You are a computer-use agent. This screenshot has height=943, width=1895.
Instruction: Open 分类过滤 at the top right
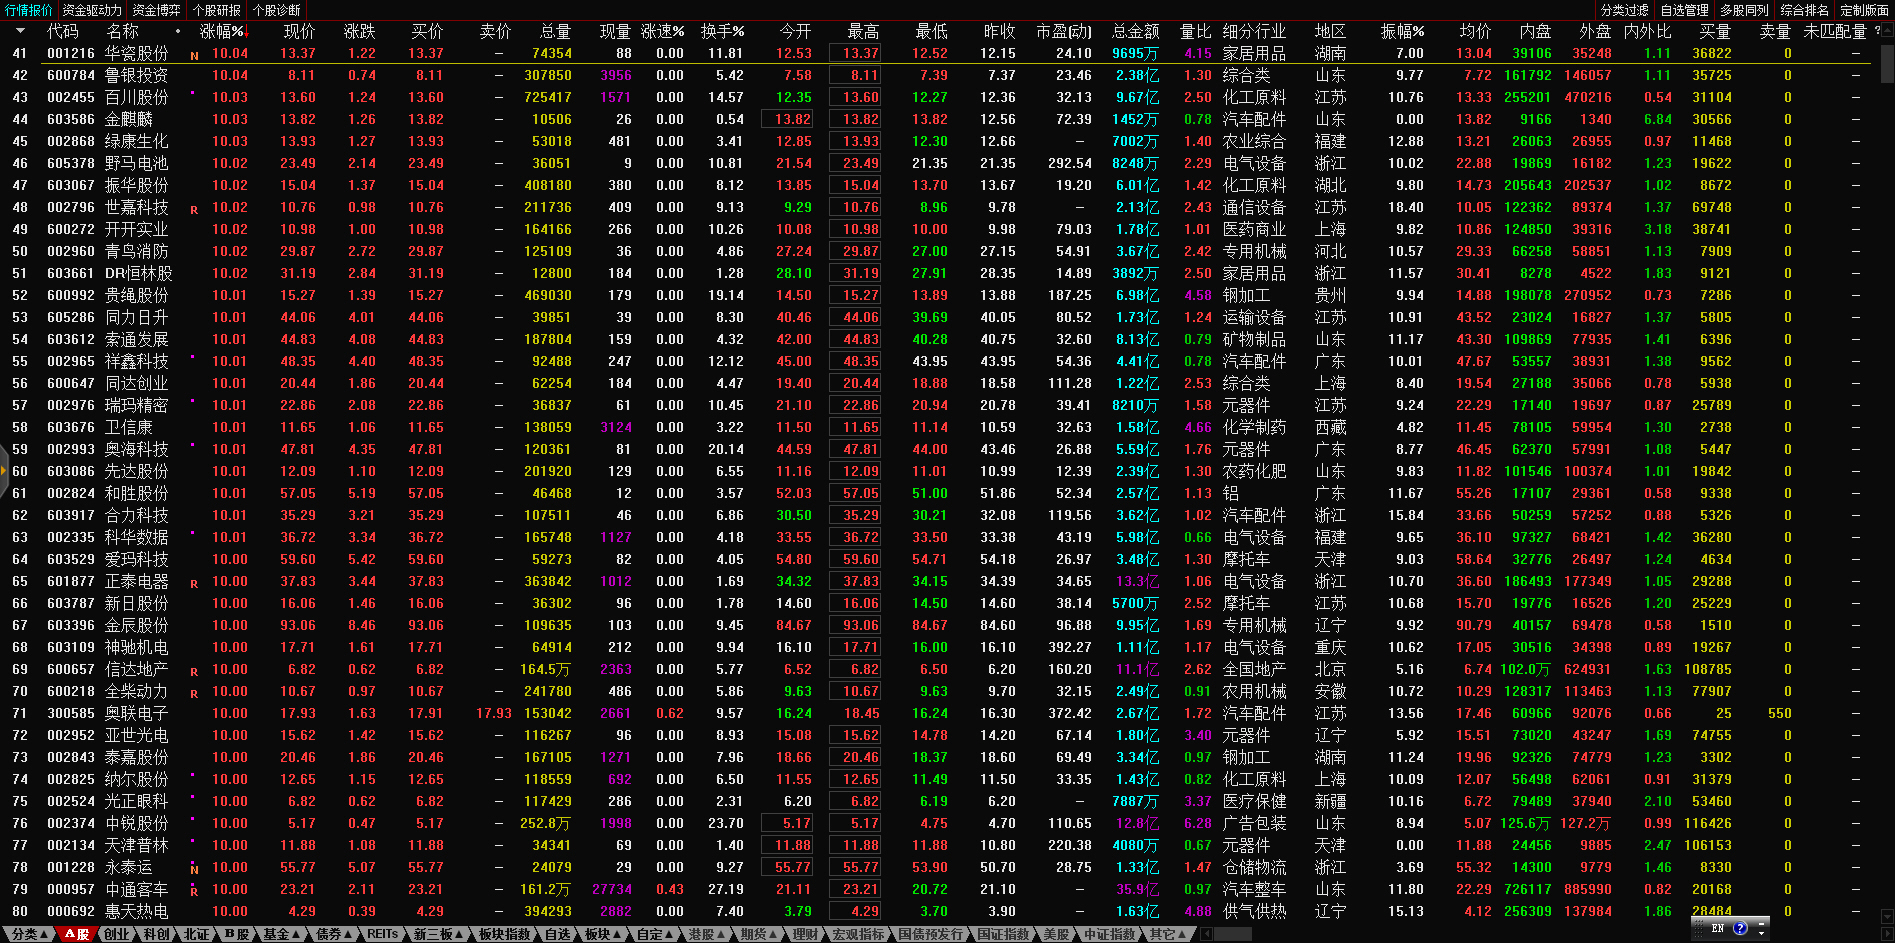tap(1624, 10)
